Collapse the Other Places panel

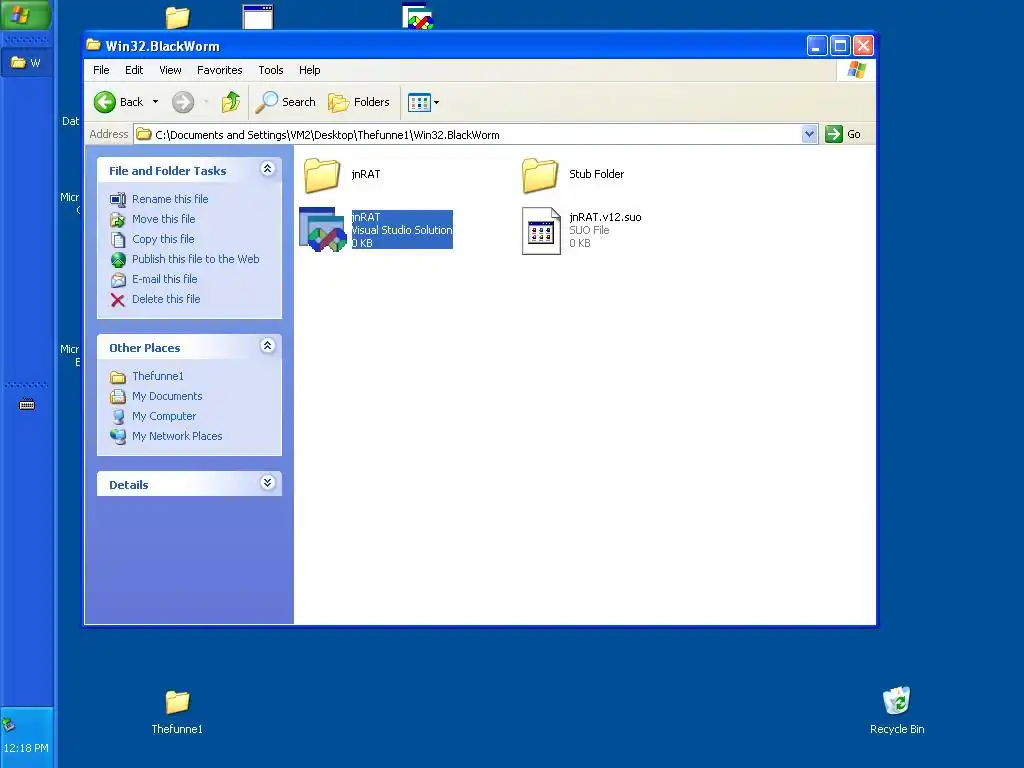click(267, 346)
